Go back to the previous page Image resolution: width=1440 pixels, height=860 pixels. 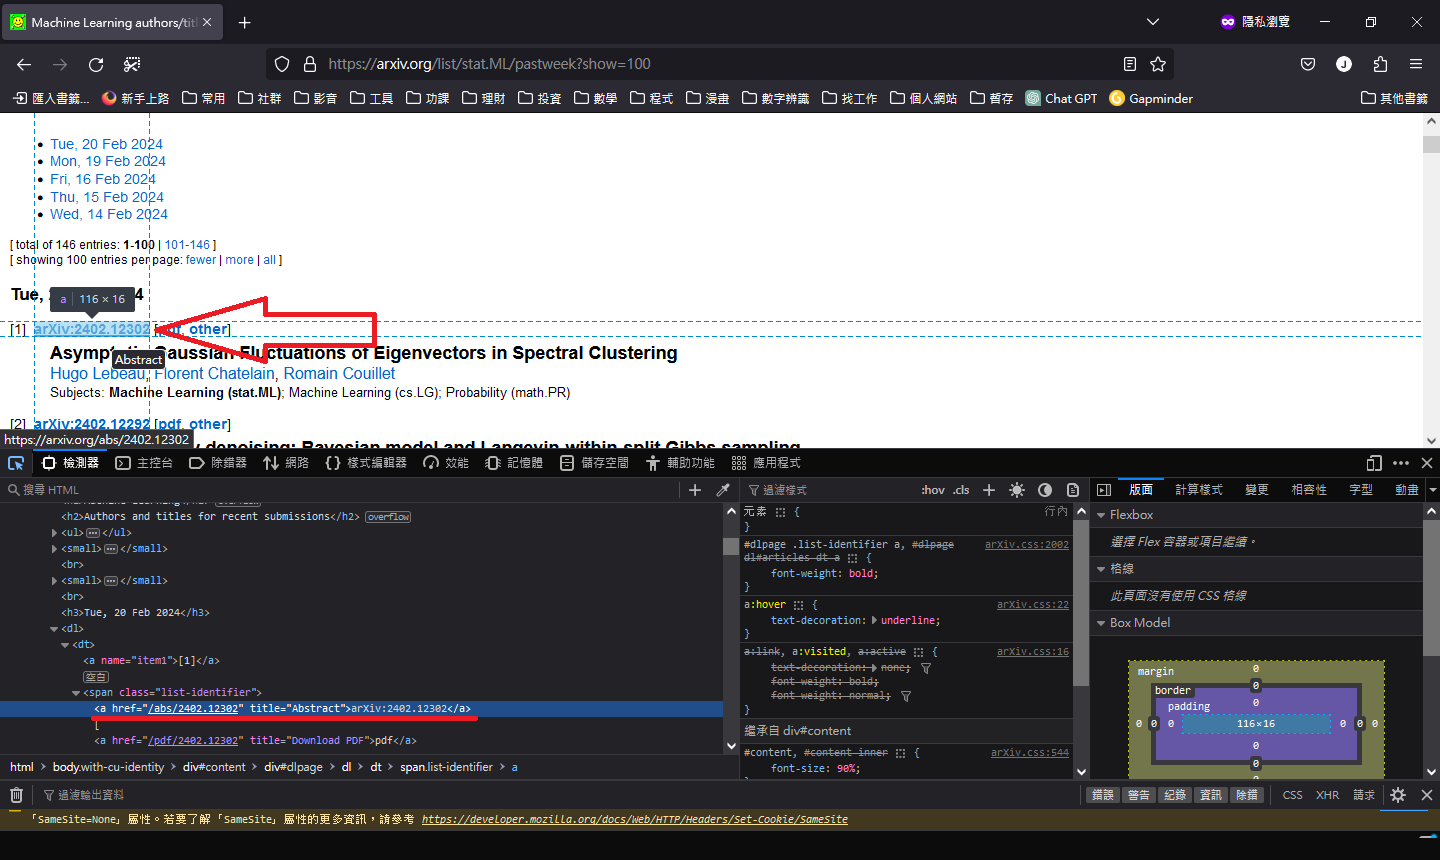[x=24, y=64]
